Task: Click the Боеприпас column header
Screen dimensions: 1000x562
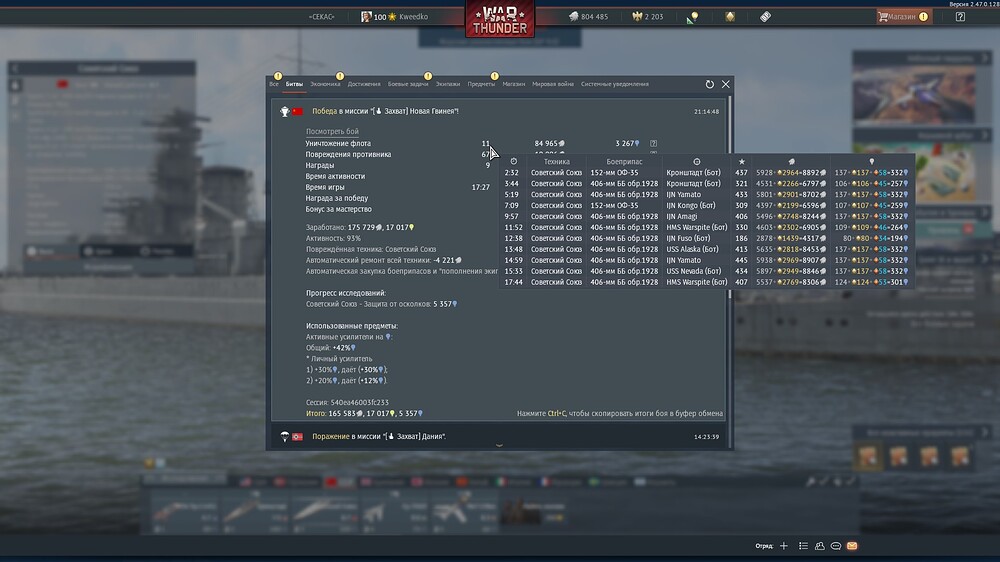Action: (624, 162)
